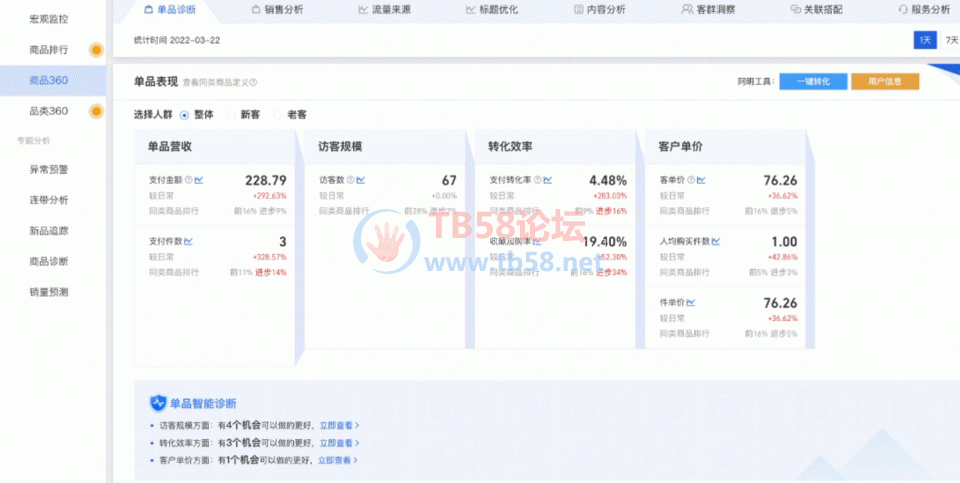Select the 1天 time range button

[925, 40]
